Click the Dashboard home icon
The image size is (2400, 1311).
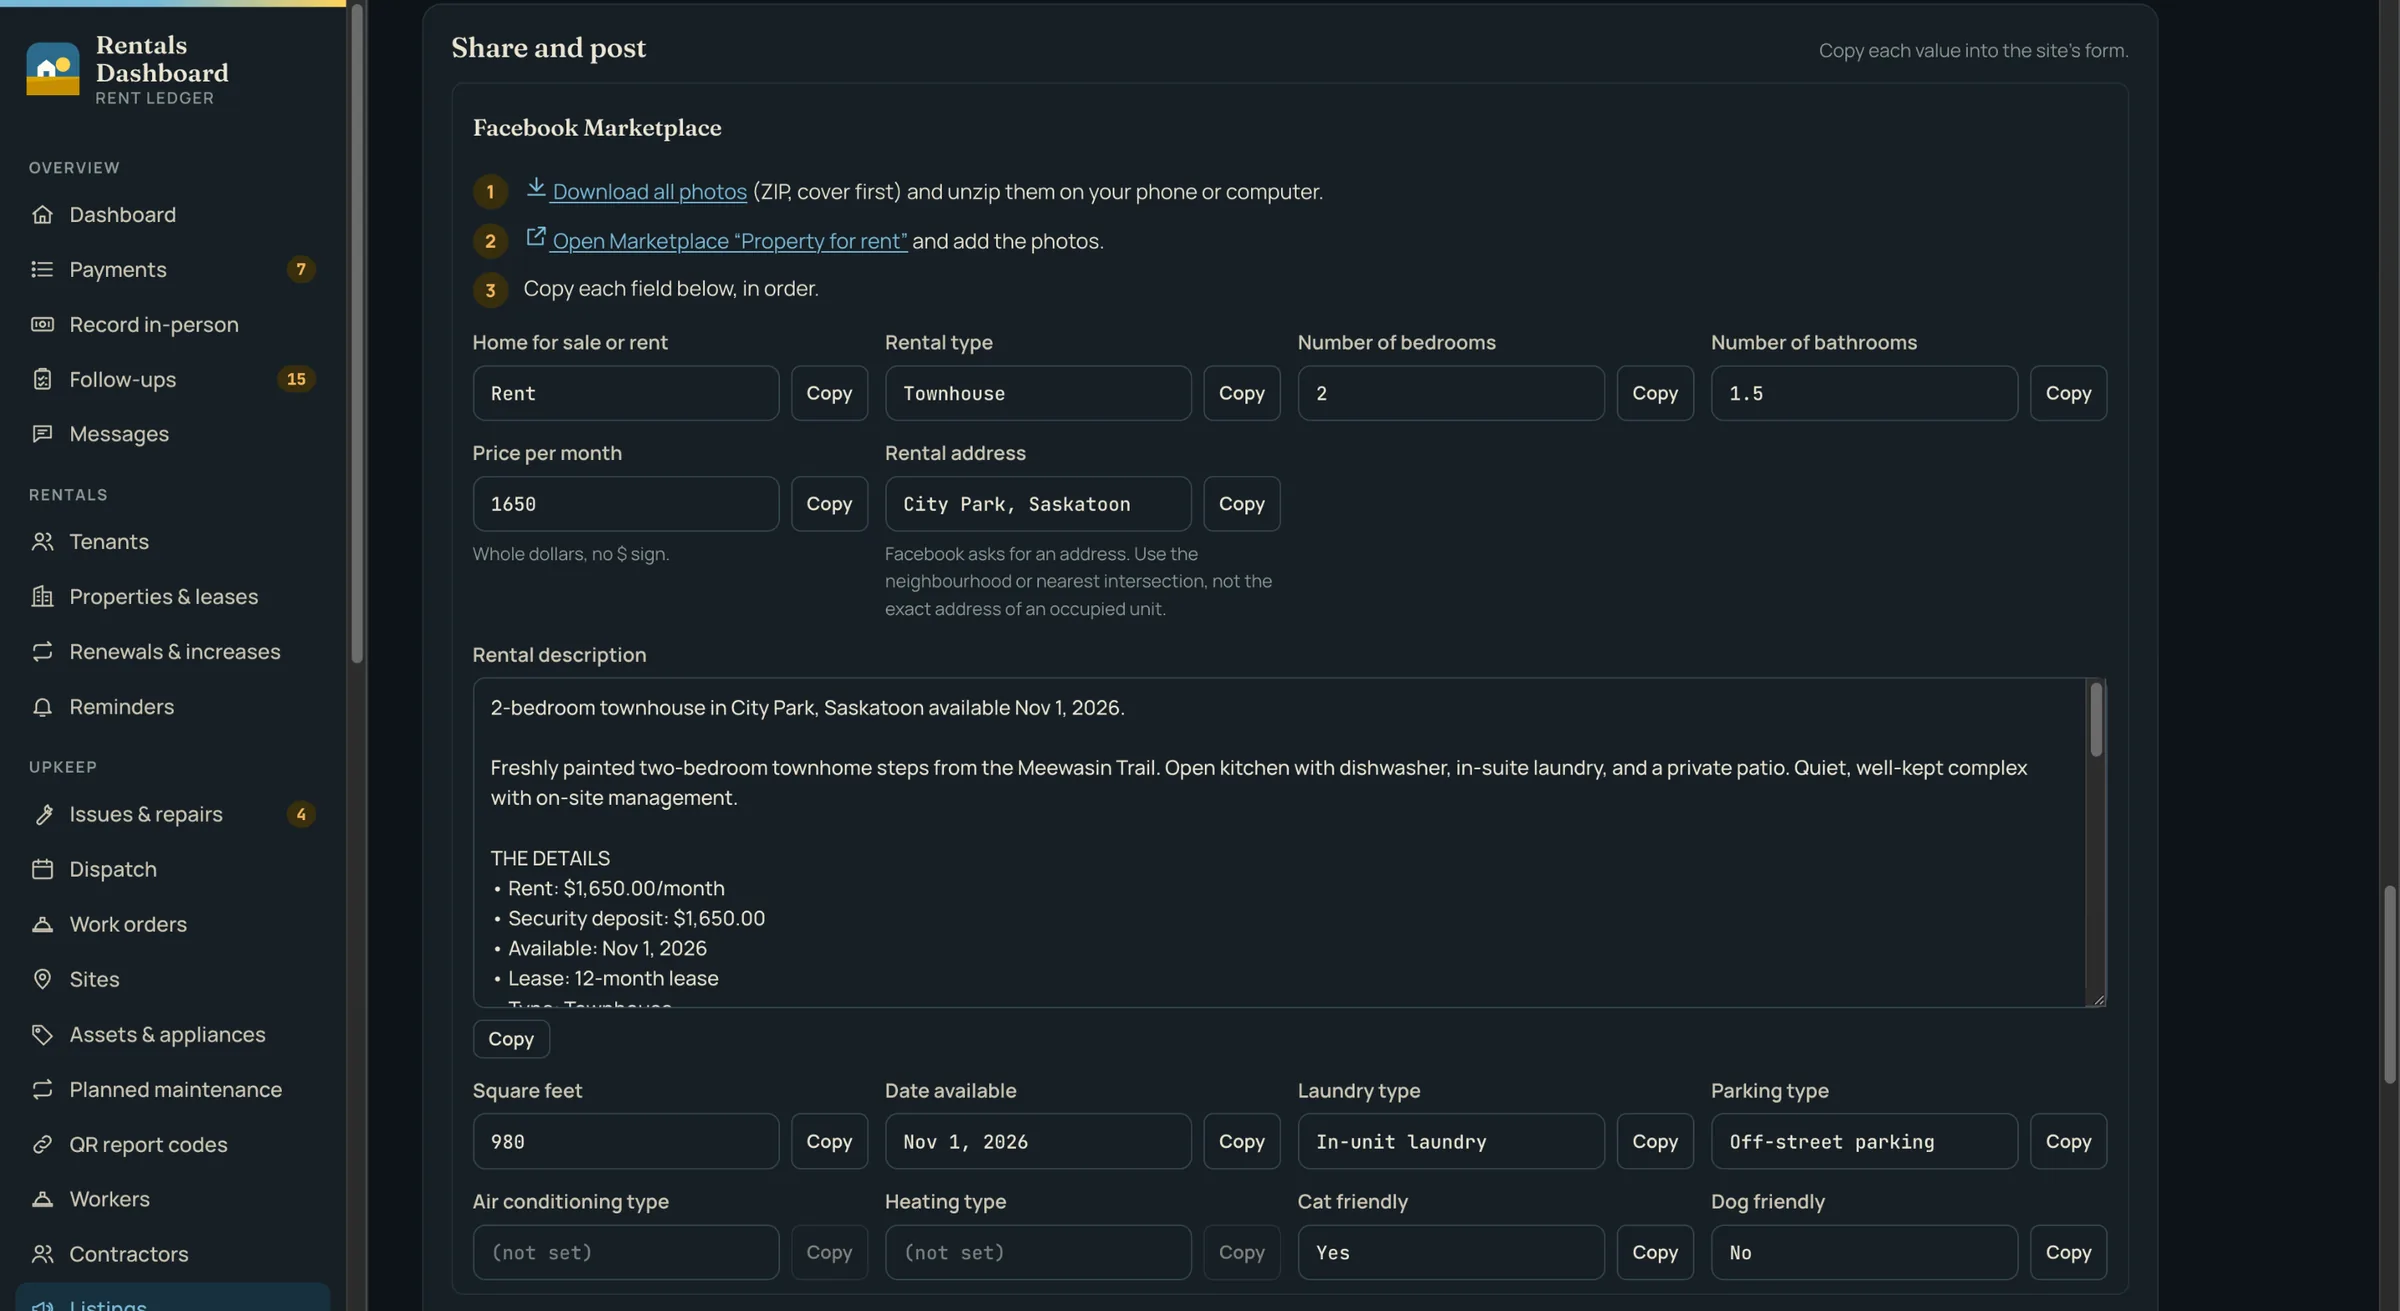click(x=42, y=215)
